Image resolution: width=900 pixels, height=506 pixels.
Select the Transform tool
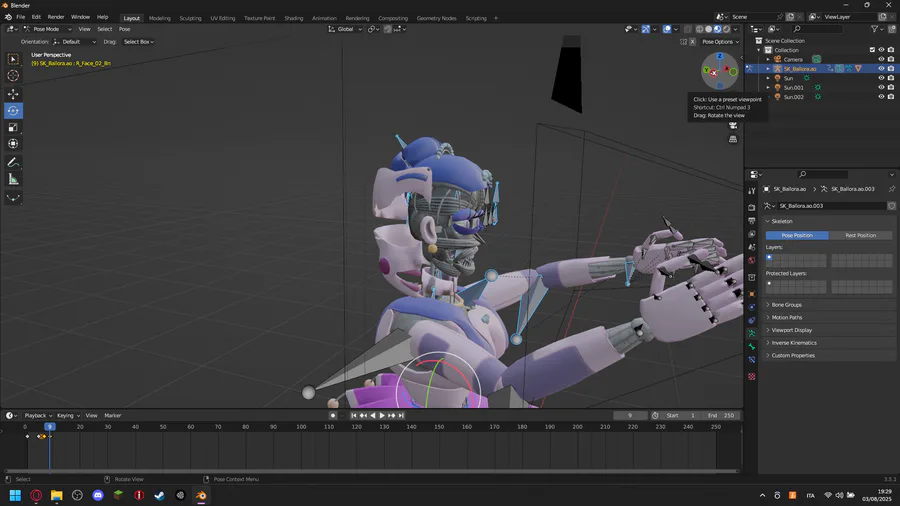(13, 144)
